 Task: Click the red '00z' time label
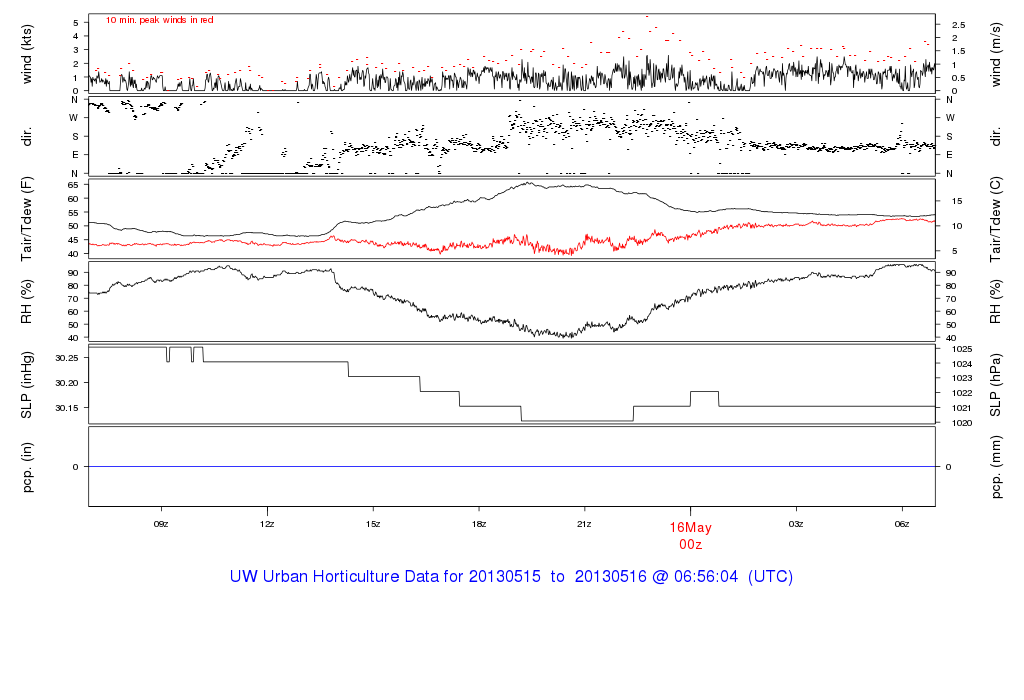(x=690, y=545)
